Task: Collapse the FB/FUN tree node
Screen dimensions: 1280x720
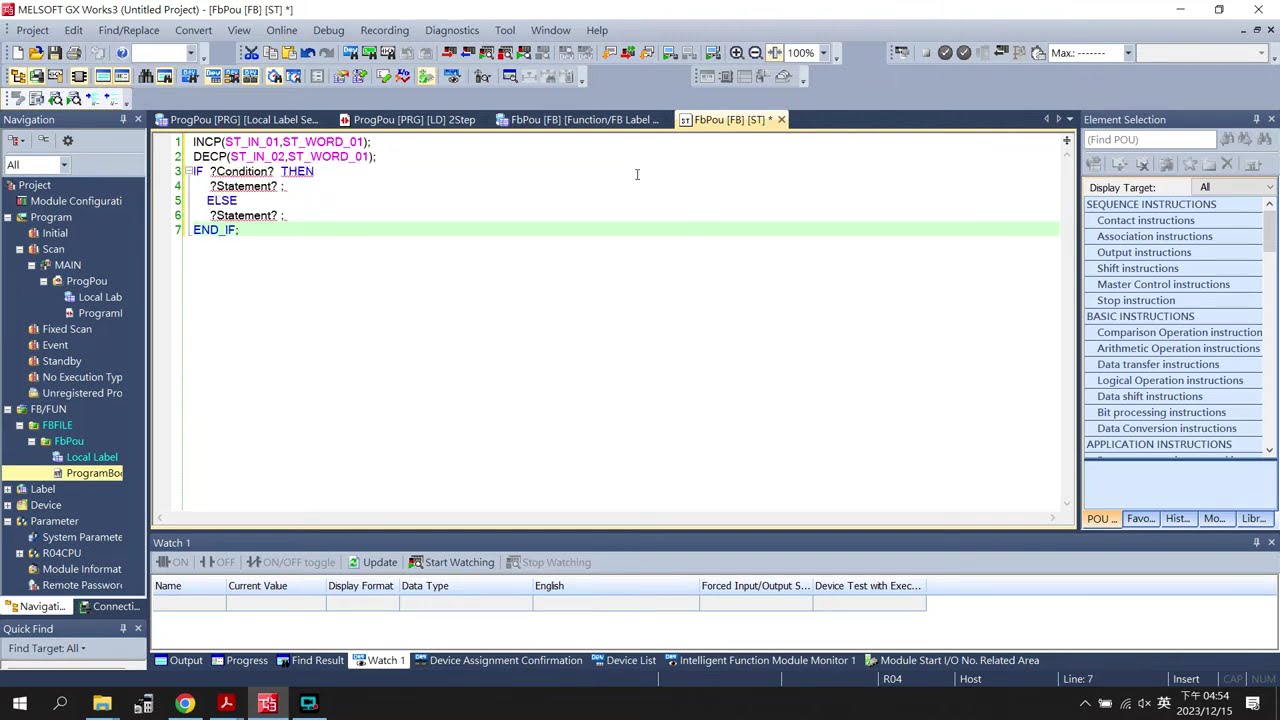Action: pyautogui.click(x=8, y=409)
